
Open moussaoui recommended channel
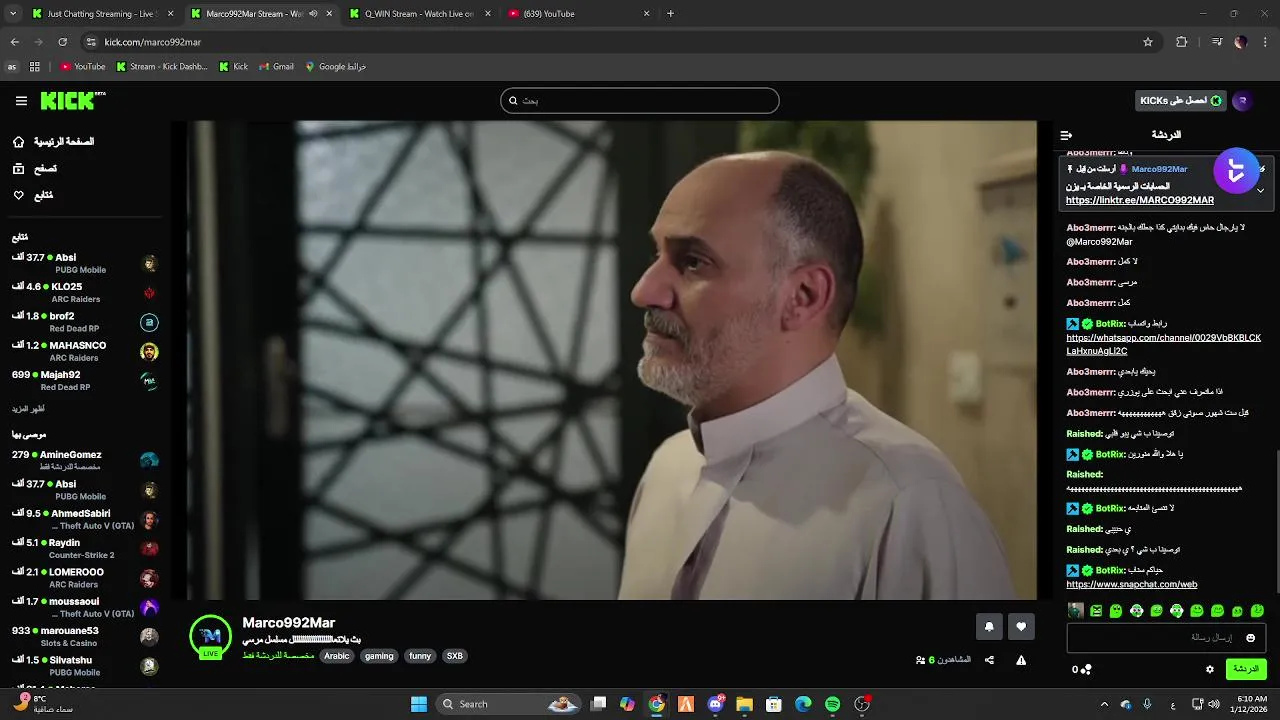(x=85, y=607)
